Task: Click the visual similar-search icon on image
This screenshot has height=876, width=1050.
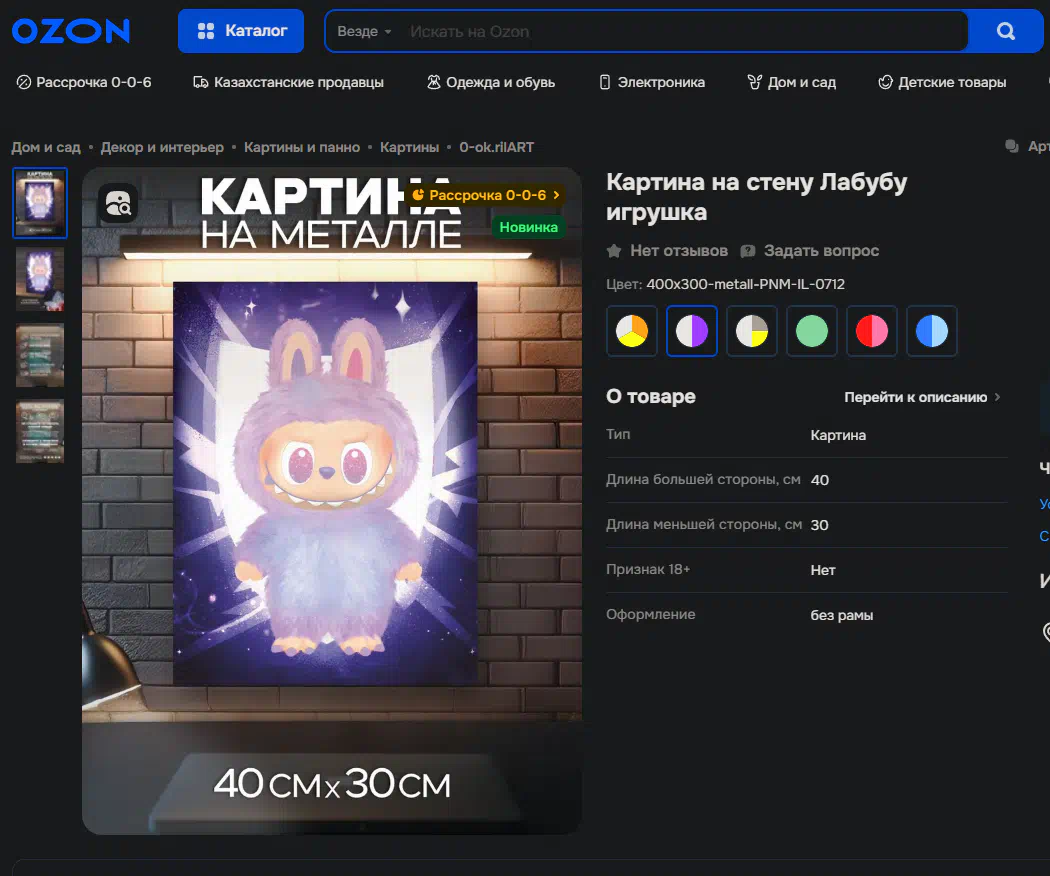Action: click(119, 204)
